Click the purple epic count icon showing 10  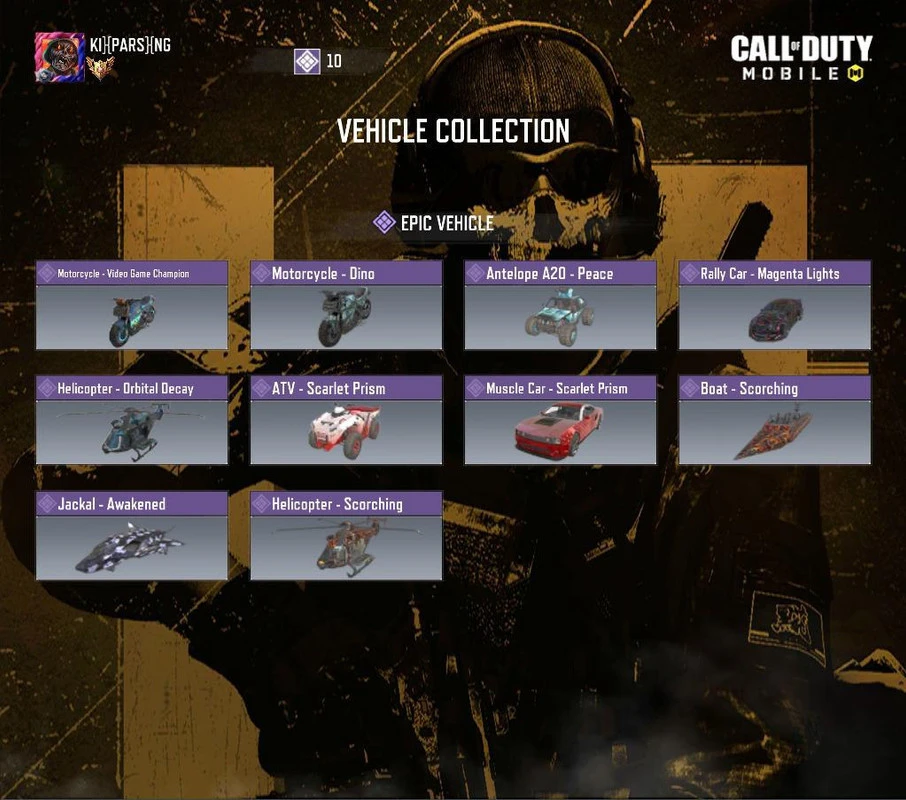tap(307, 61)
